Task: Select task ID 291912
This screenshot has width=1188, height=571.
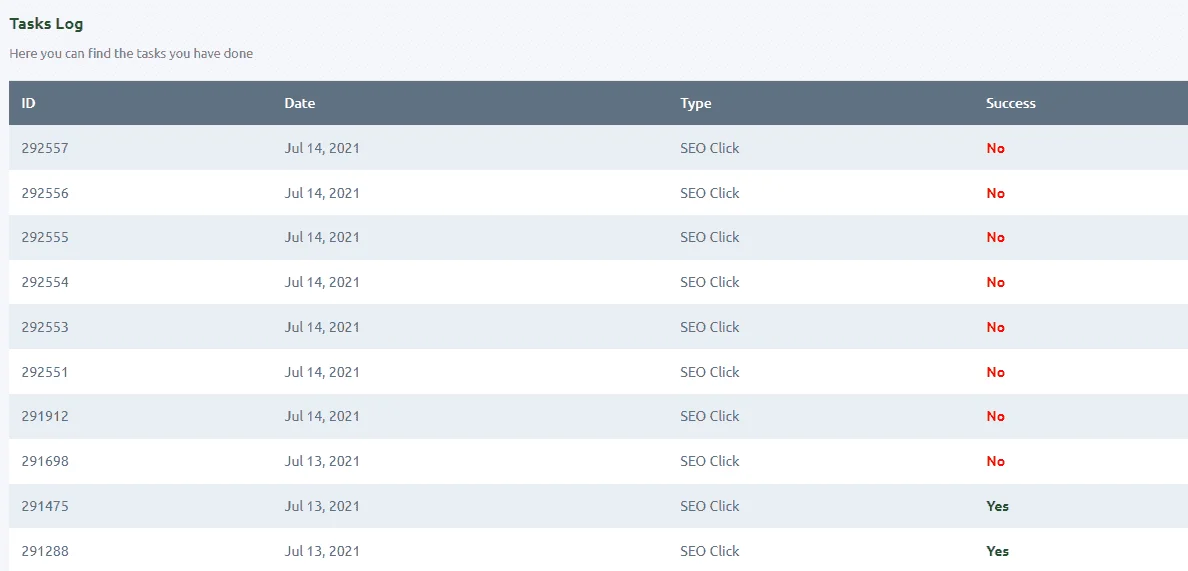Action: tap(45, 416)
